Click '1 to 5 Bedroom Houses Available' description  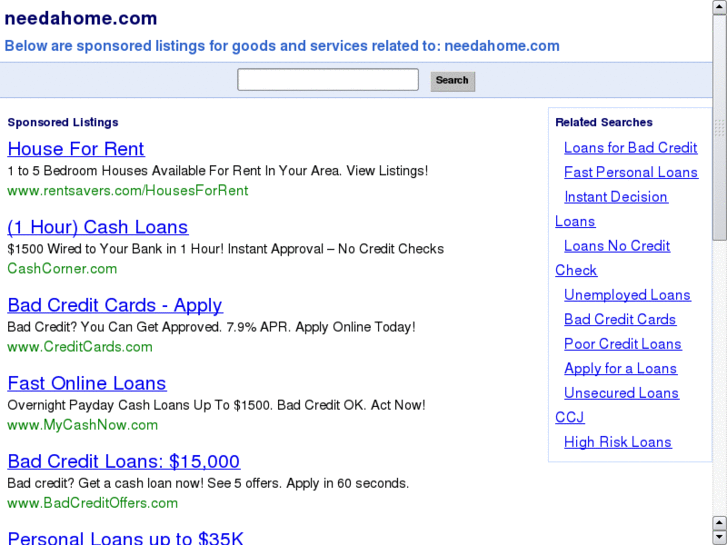coord(217,171)
